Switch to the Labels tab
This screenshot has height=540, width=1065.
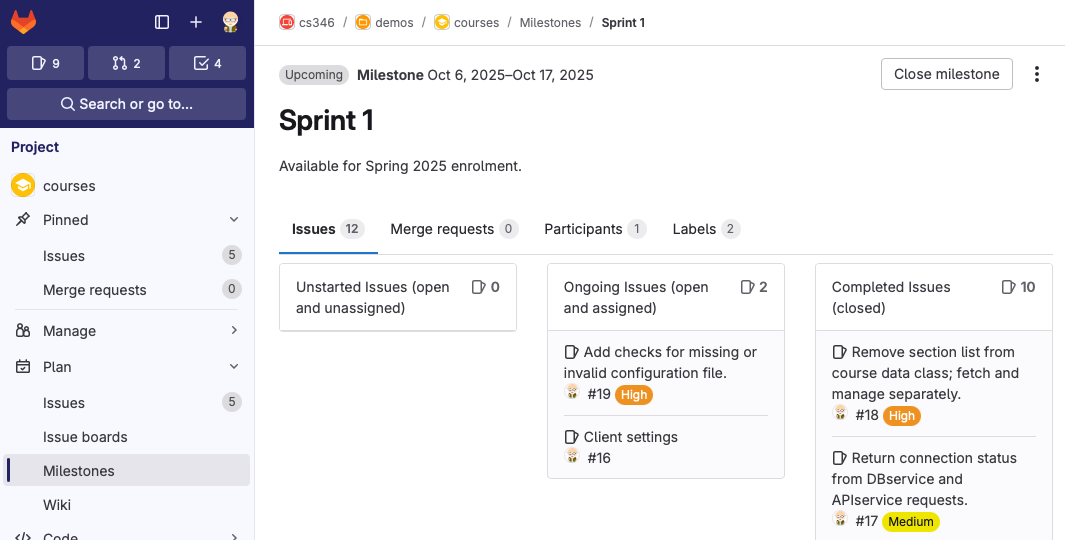coord(705,229)
